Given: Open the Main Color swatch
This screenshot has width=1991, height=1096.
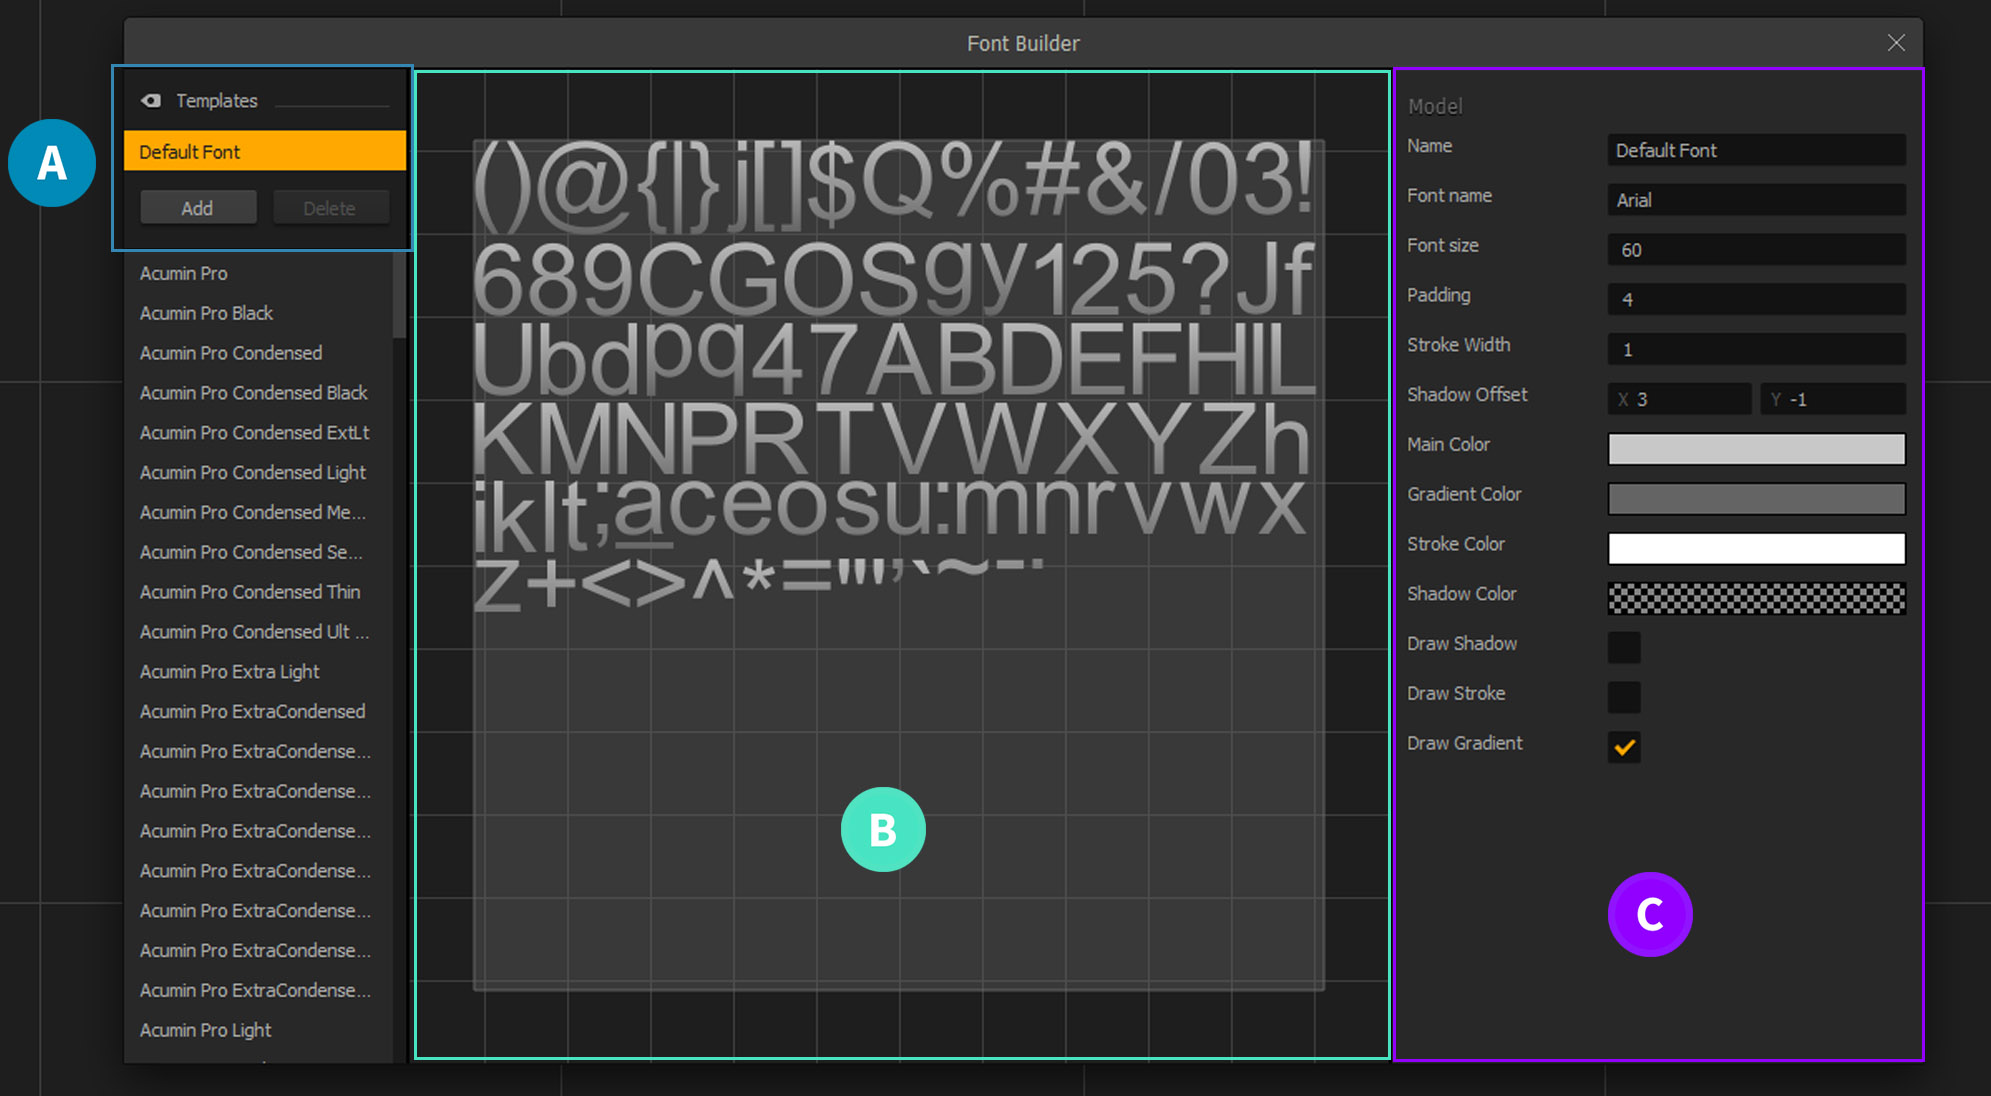Looking at the screenshot, I should [1756, 448].
